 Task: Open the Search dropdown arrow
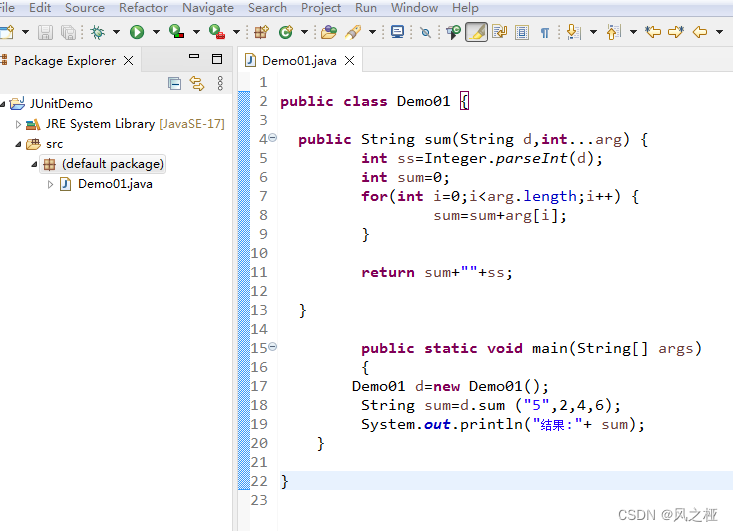pos(372,32)
